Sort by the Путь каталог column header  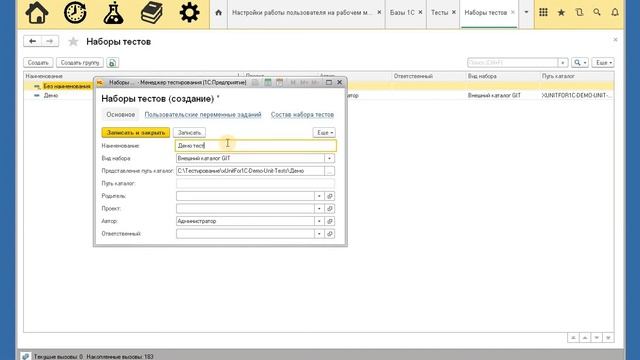[x=577, y=76]
